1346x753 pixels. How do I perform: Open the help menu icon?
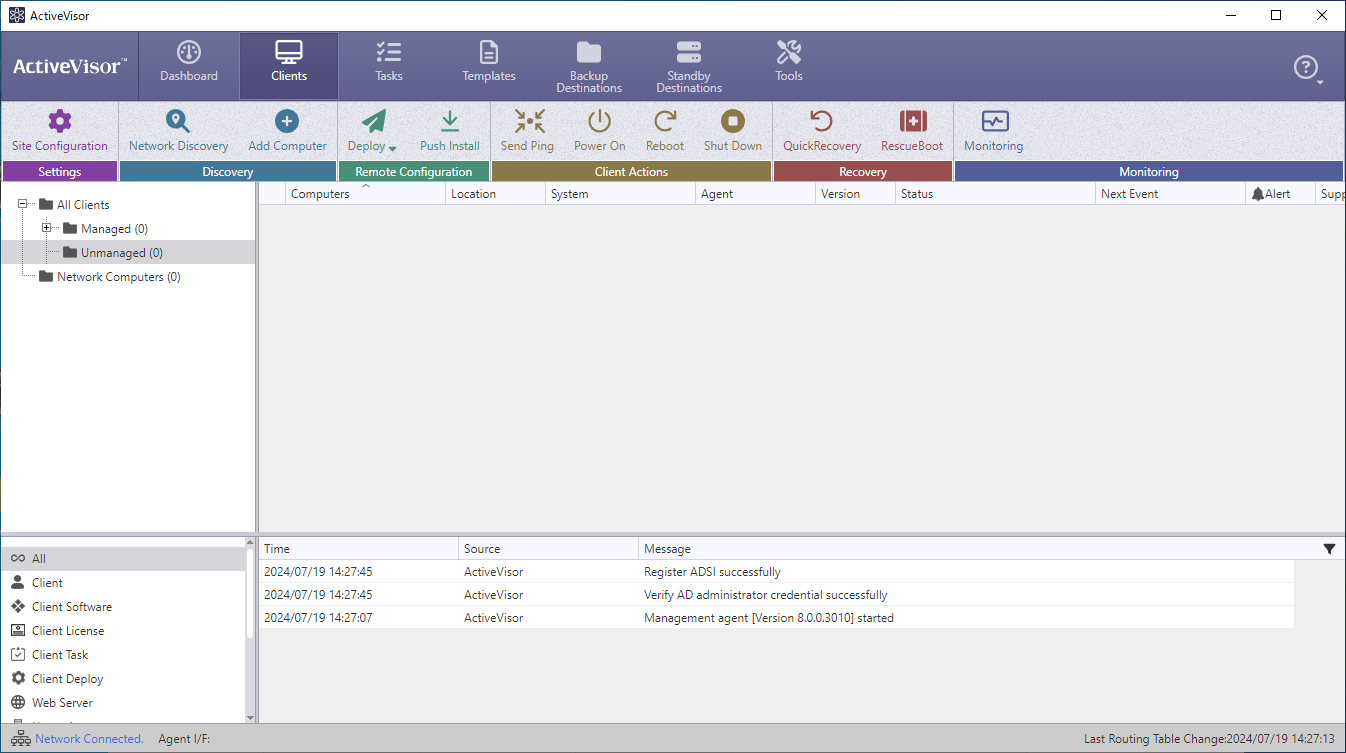pyautogui.click(x=1307, y=68)
